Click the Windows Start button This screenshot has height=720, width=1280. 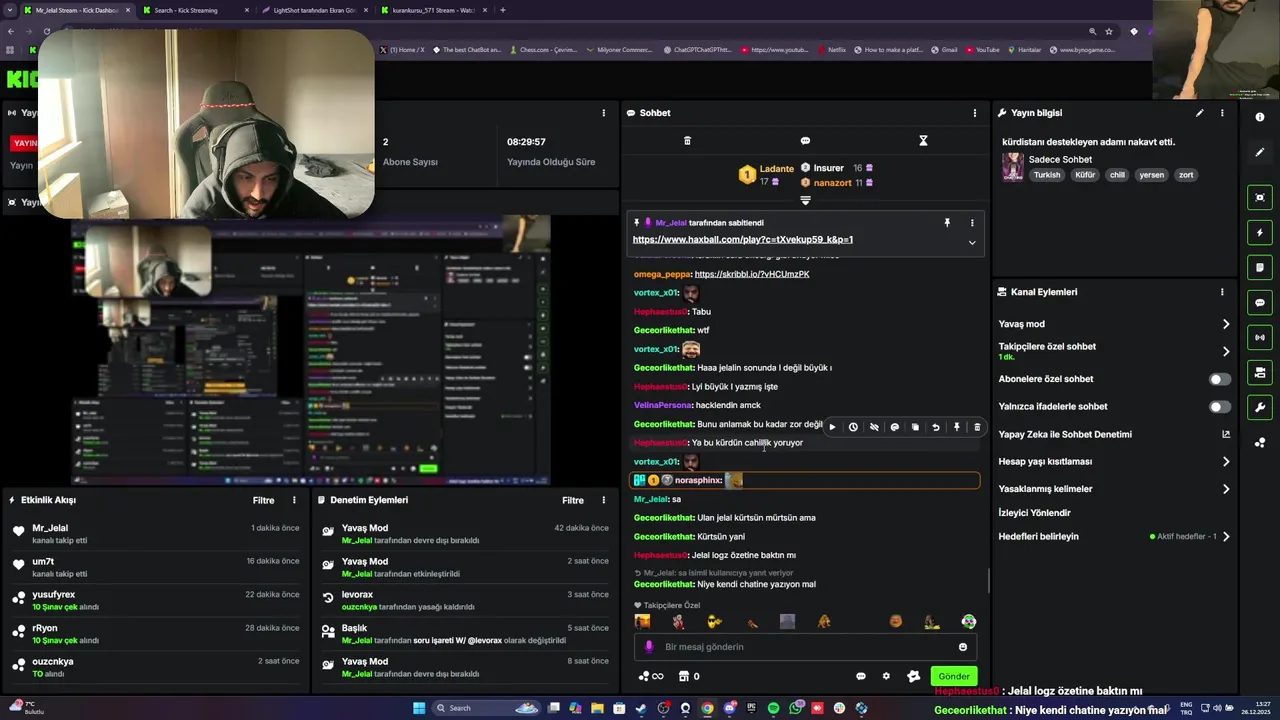click(419, 708)
